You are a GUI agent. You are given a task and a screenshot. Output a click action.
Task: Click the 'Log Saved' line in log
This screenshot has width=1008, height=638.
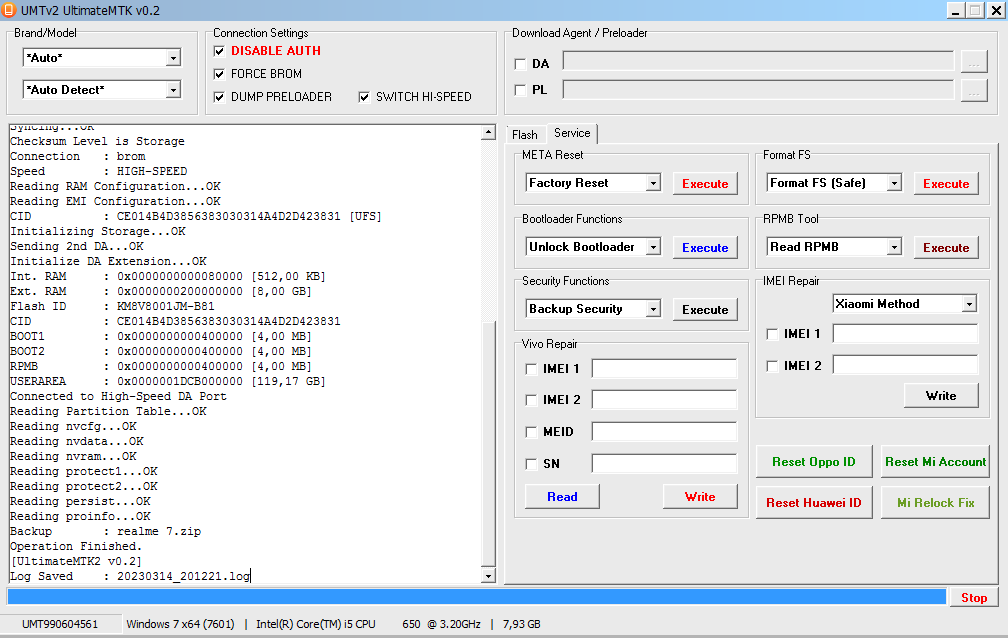130,576
